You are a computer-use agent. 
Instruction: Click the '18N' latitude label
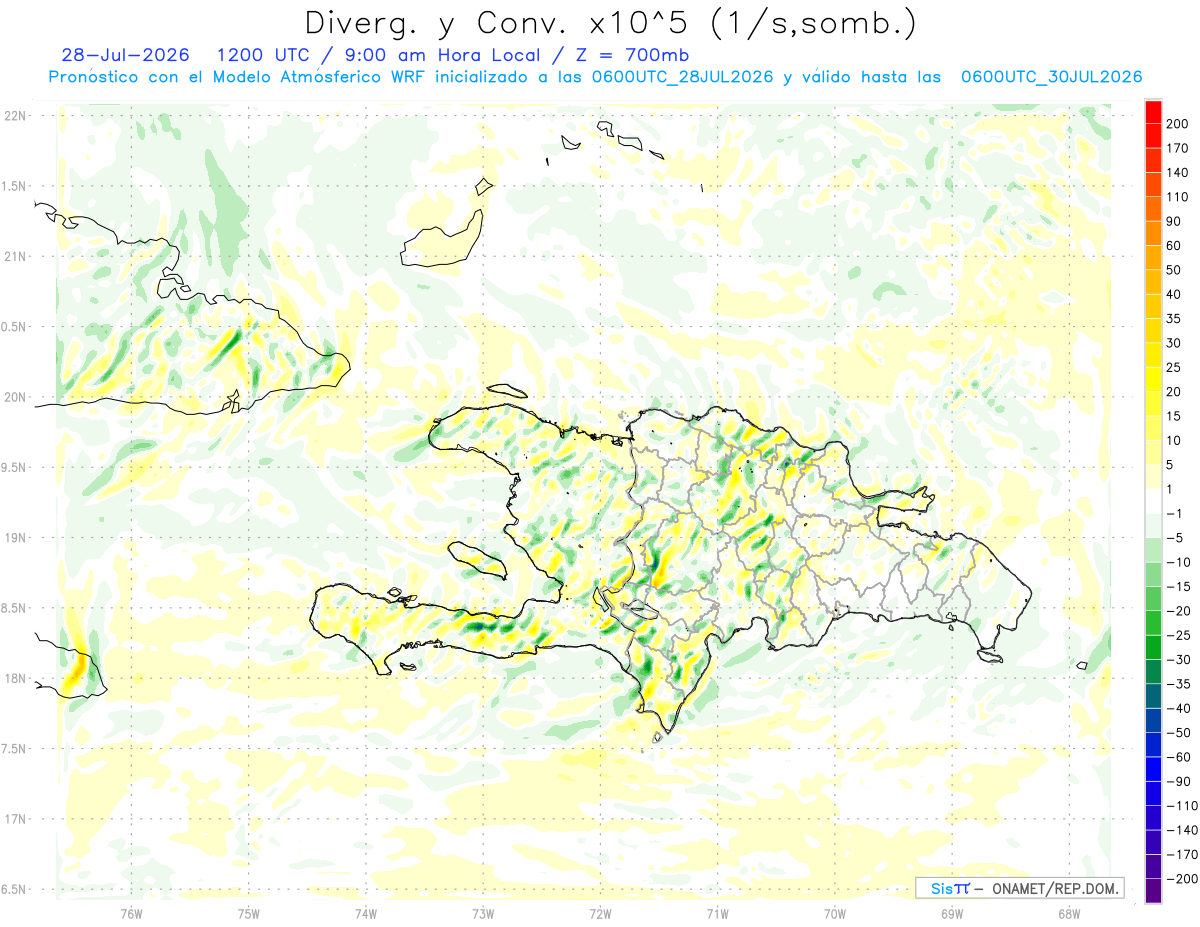point(15,678)
